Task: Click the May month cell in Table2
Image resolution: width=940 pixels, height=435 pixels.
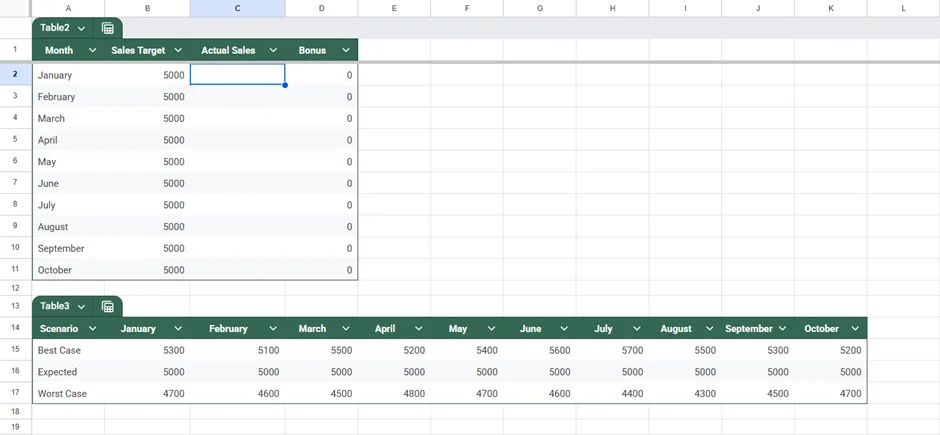Action: 68,161
